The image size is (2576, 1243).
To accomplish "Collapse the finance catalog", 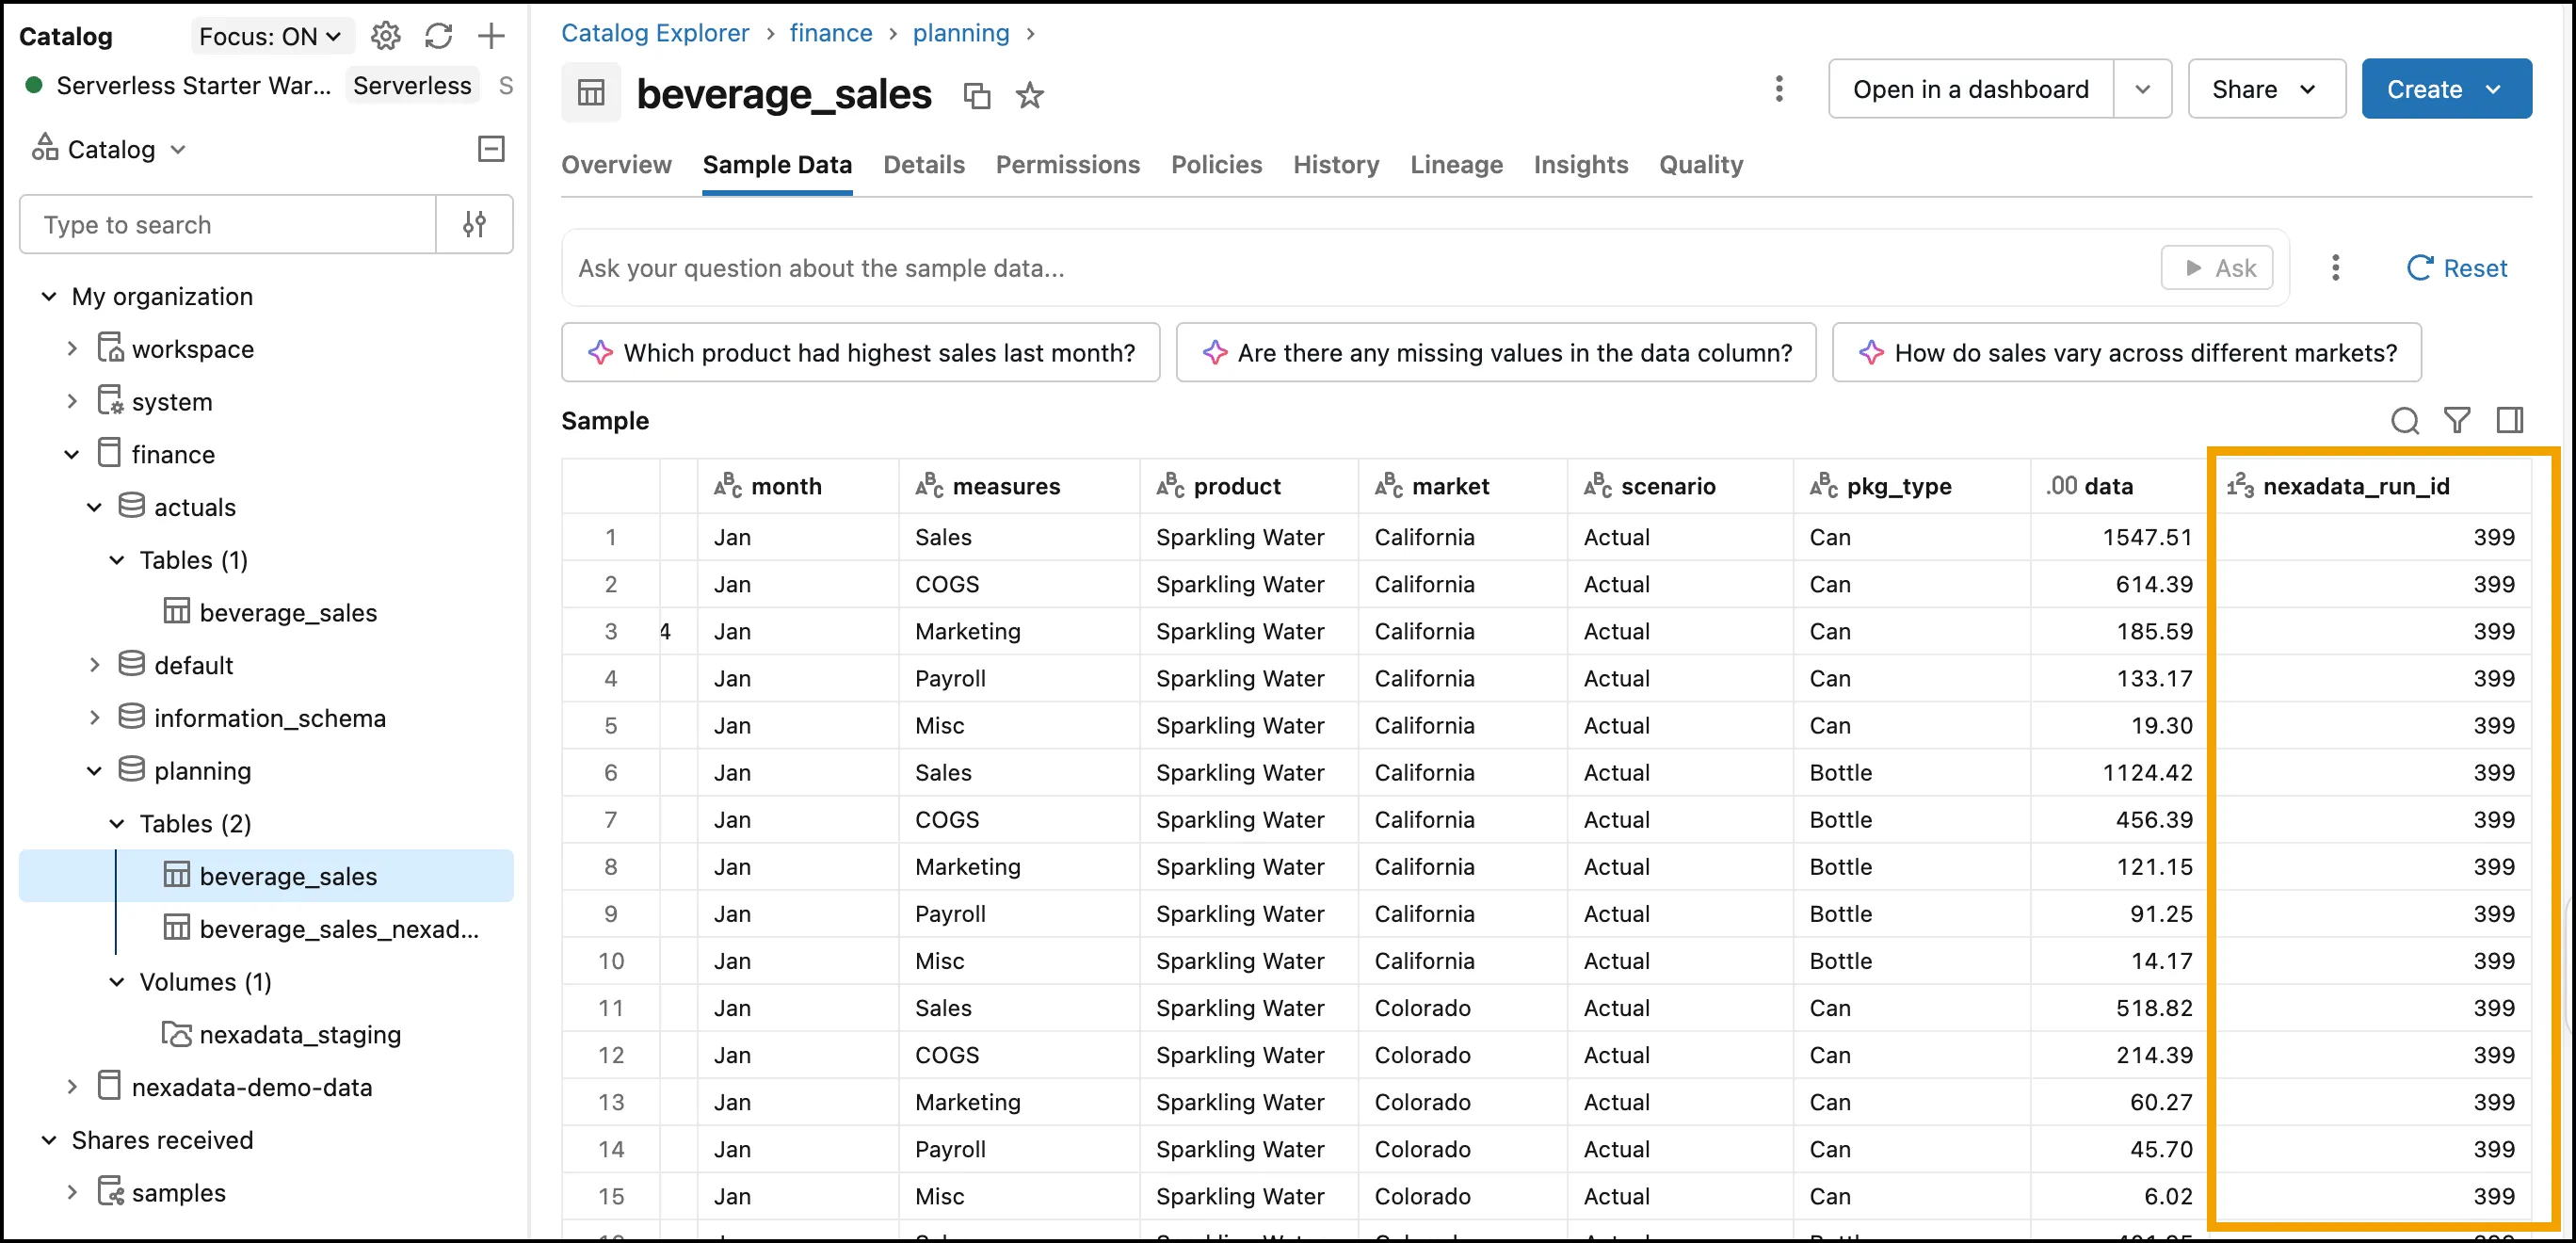I will click(72, 454).
